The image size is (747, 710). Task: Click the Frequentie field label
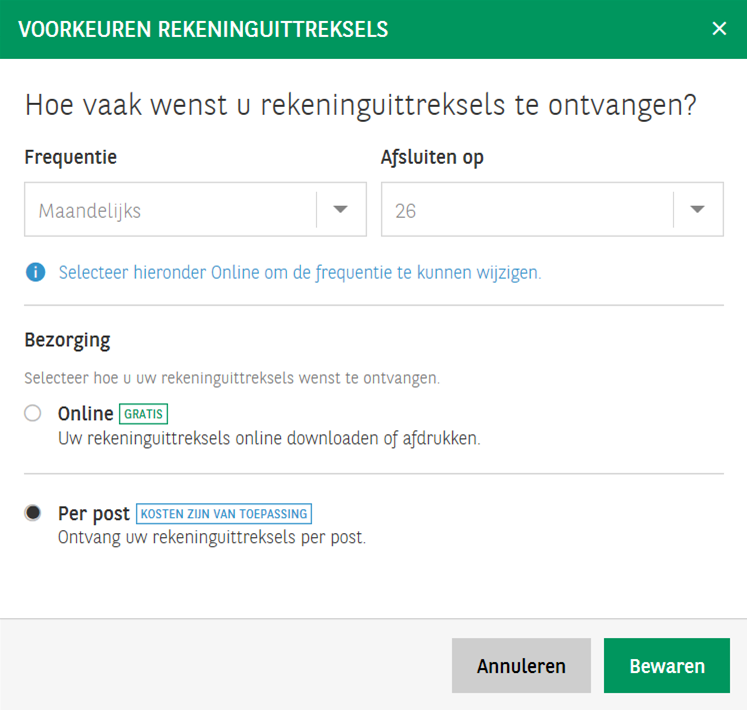tap(70, 157)
